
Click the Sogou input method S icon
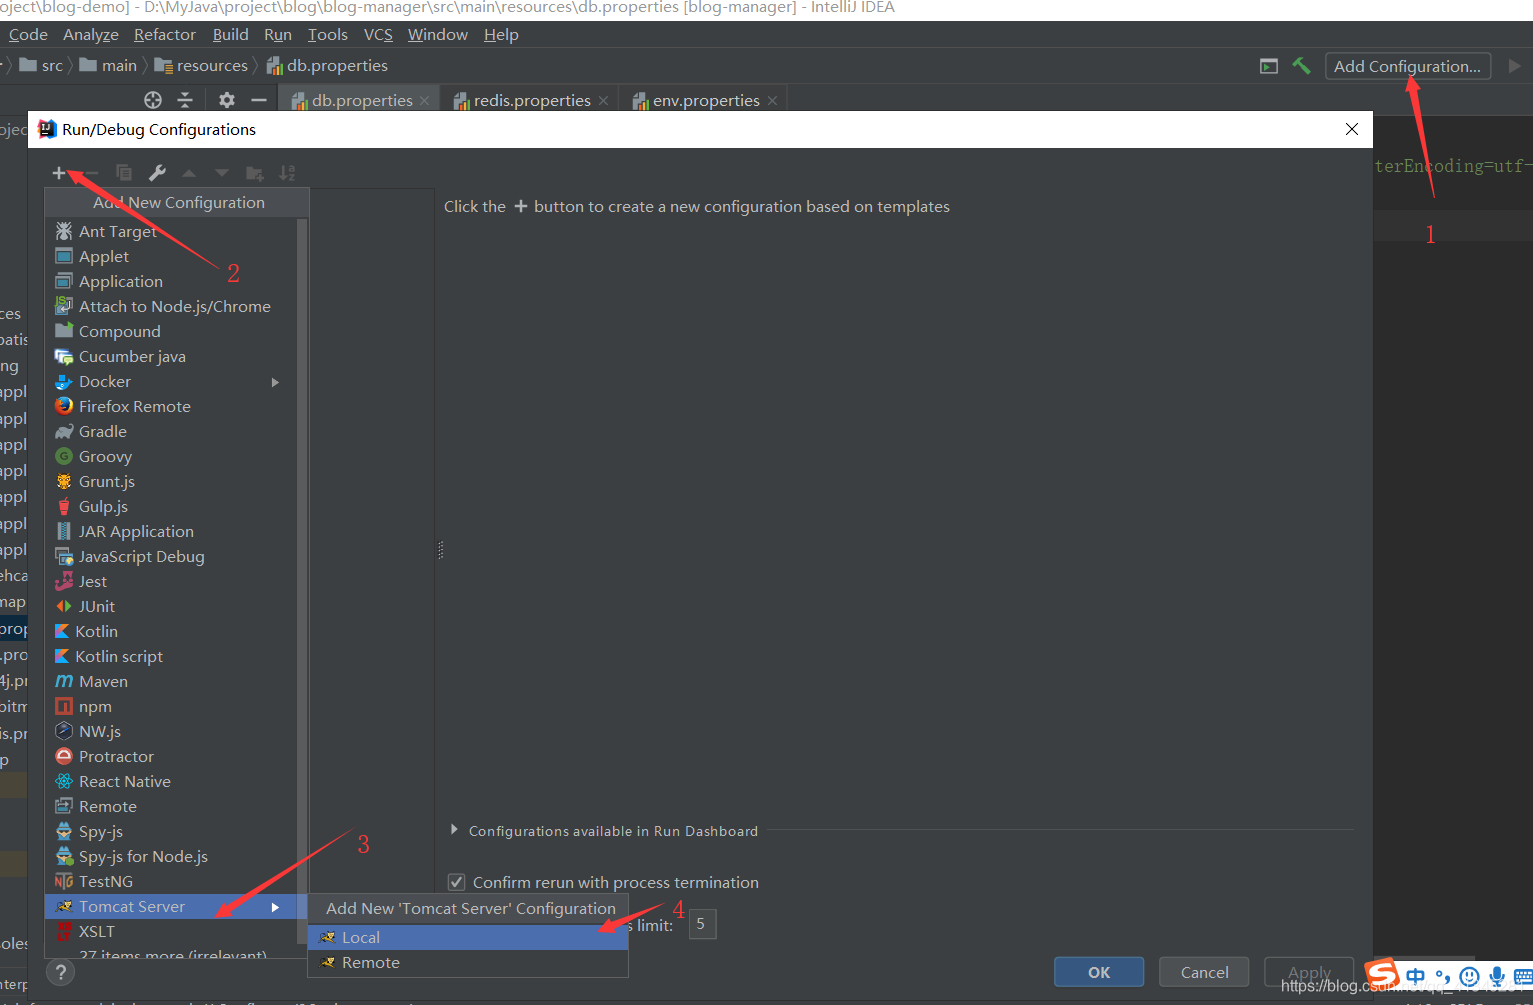tap(1382, 973)
